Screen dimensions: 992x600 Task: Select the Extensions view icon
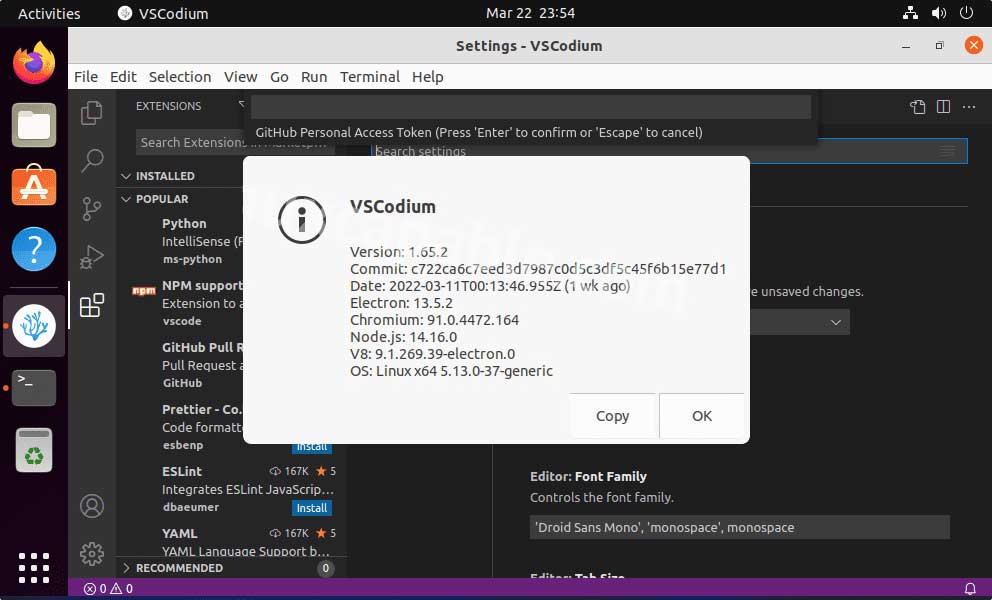(92, 305)
